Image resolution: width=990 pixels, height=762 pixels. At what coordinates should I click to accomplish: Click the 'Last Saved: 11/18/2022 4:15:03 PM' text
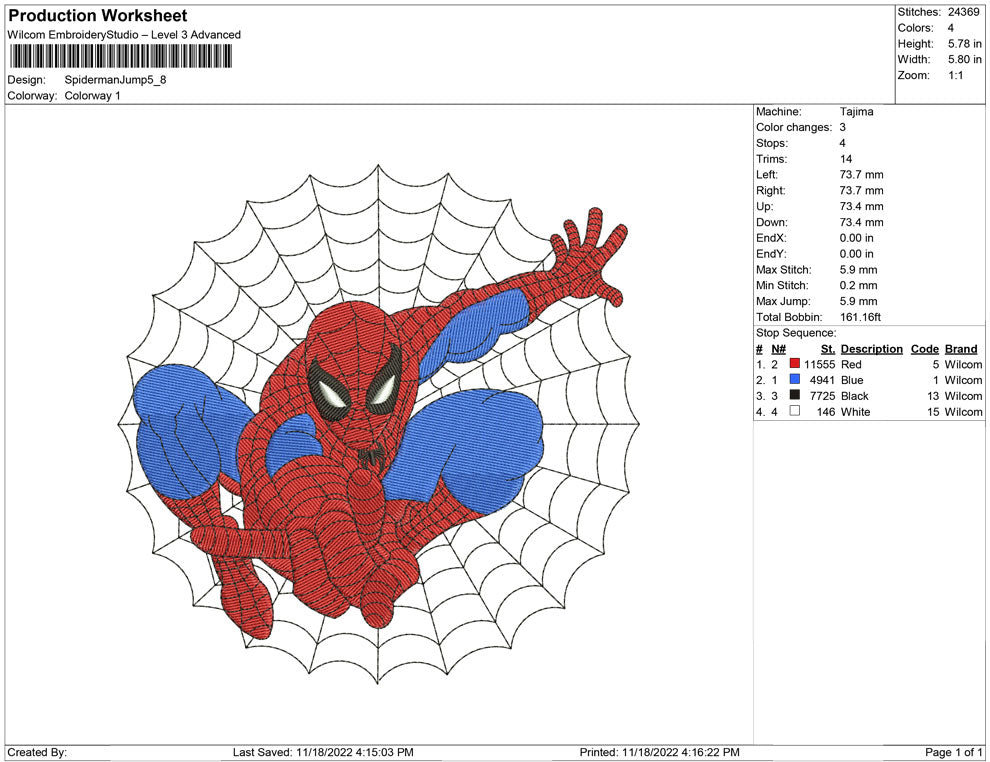click(x=323, y=753)
